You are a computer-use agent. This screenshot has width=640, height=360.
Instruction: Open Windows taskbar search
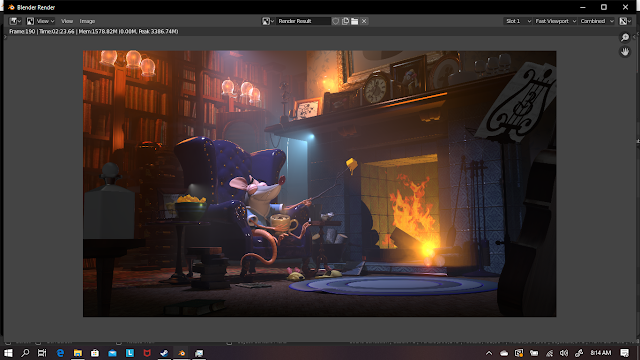click(x=25, y=353)
